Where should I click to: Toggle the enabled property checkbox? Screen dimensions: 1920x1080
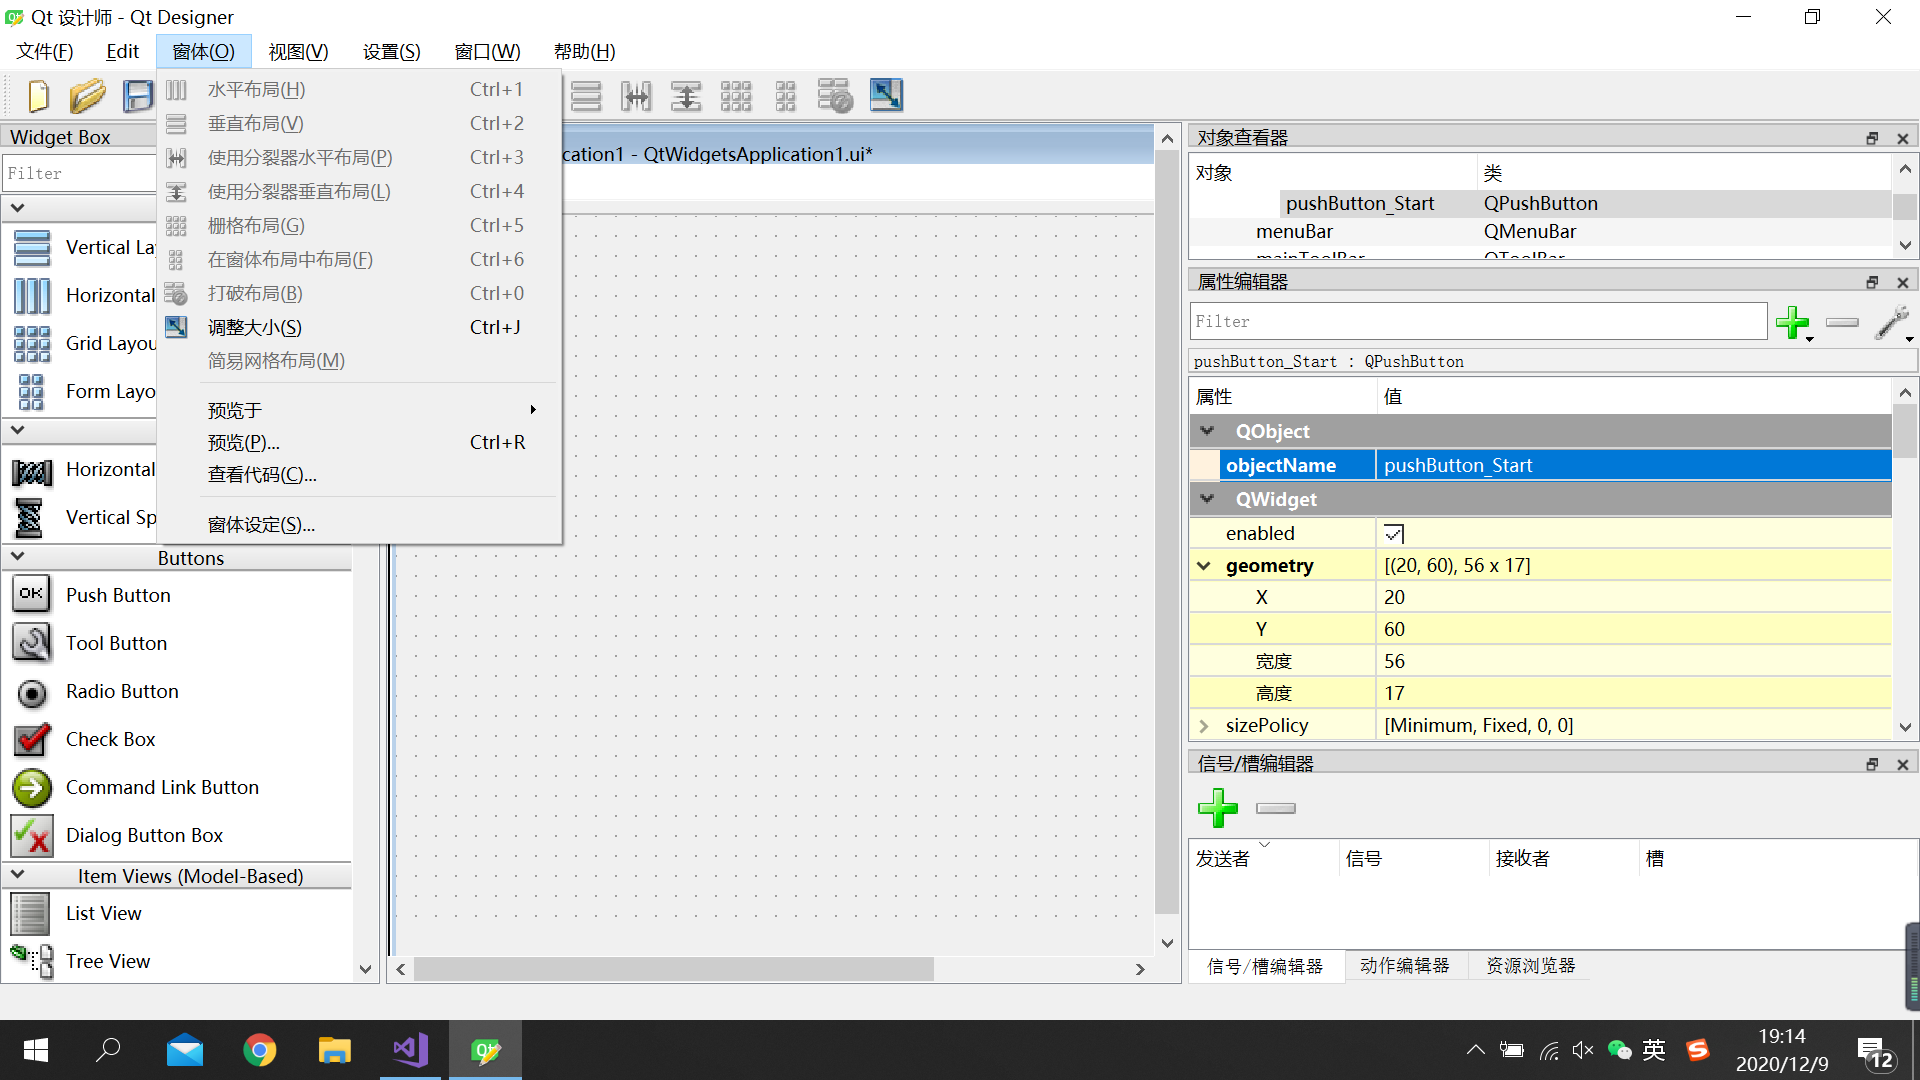pos(1394,534)
